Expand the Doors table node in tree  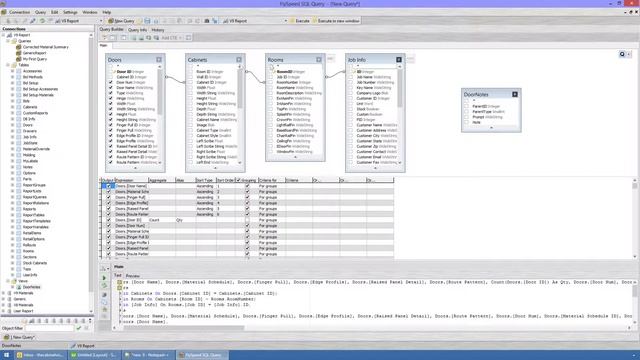click(x=13, y=125)
